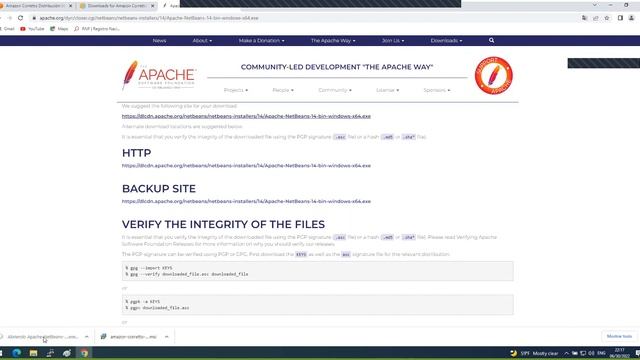
Task: Expand the Projects submenu
Action: click(236, 90)
